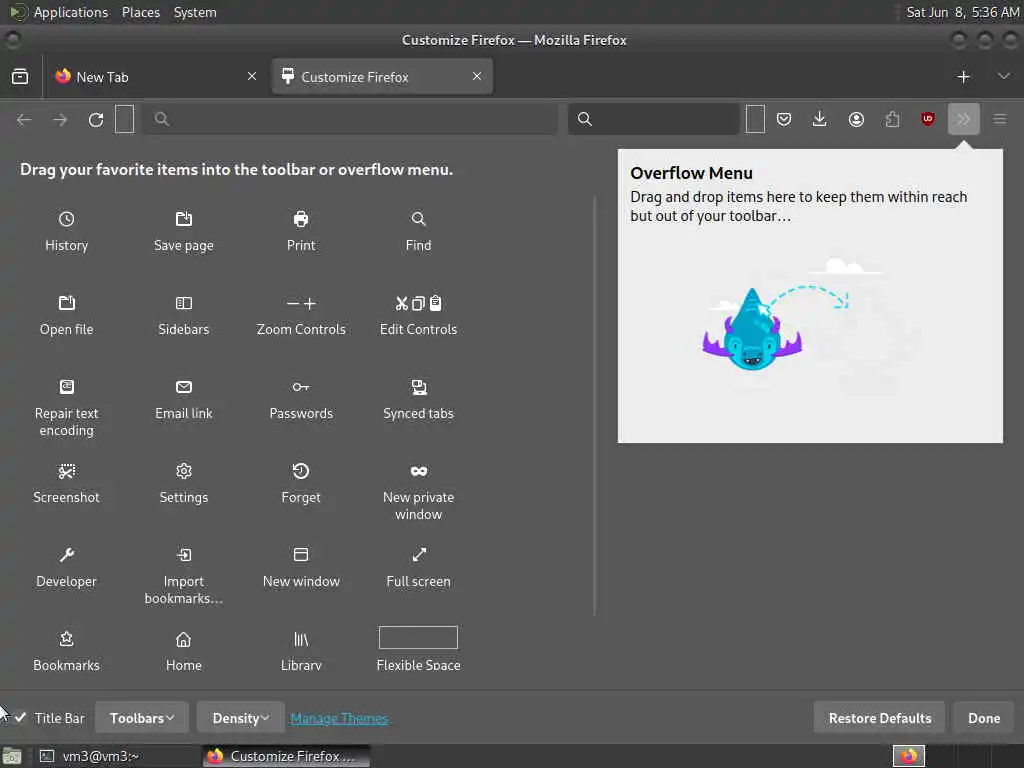Open the Density dropdown
The width and height of the screenshot is (1024, 768).
coord(240,718)
